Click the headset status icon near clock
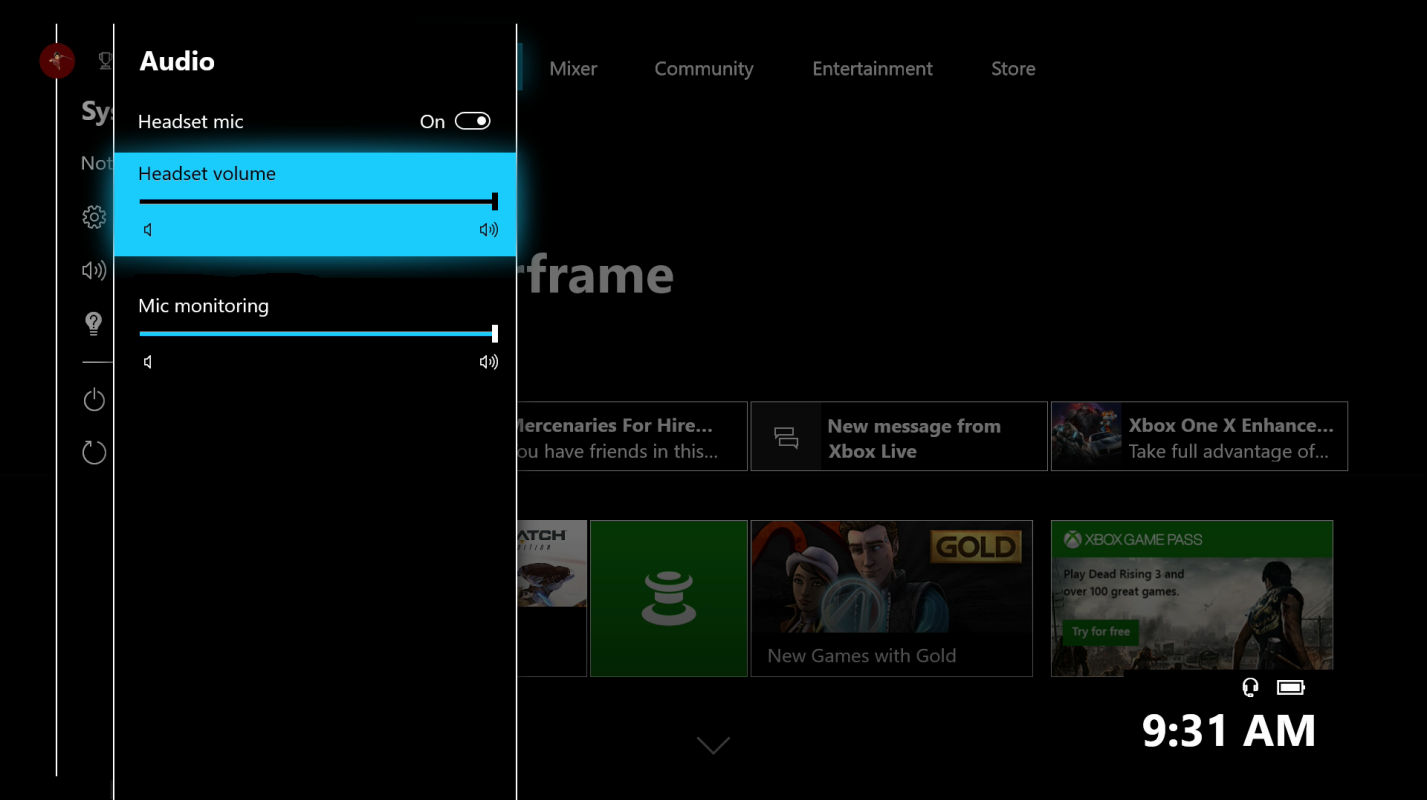 (x=1250, y=687)
